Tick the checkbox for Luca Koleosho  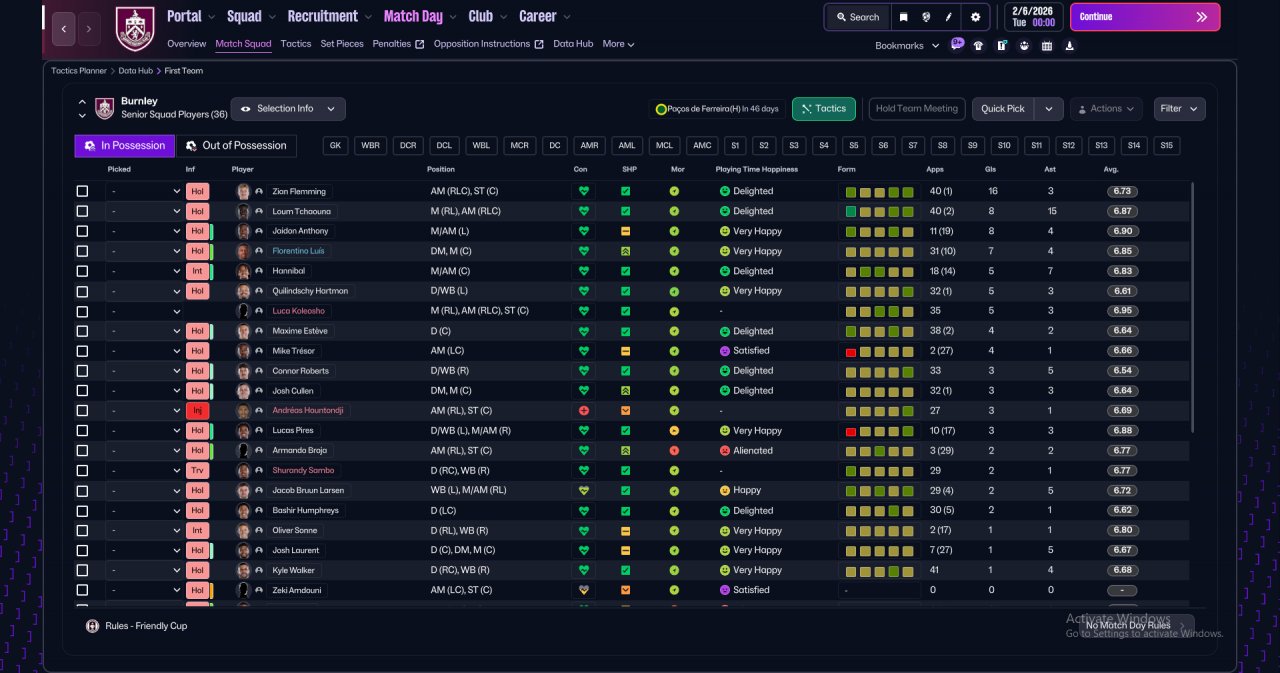82,311
